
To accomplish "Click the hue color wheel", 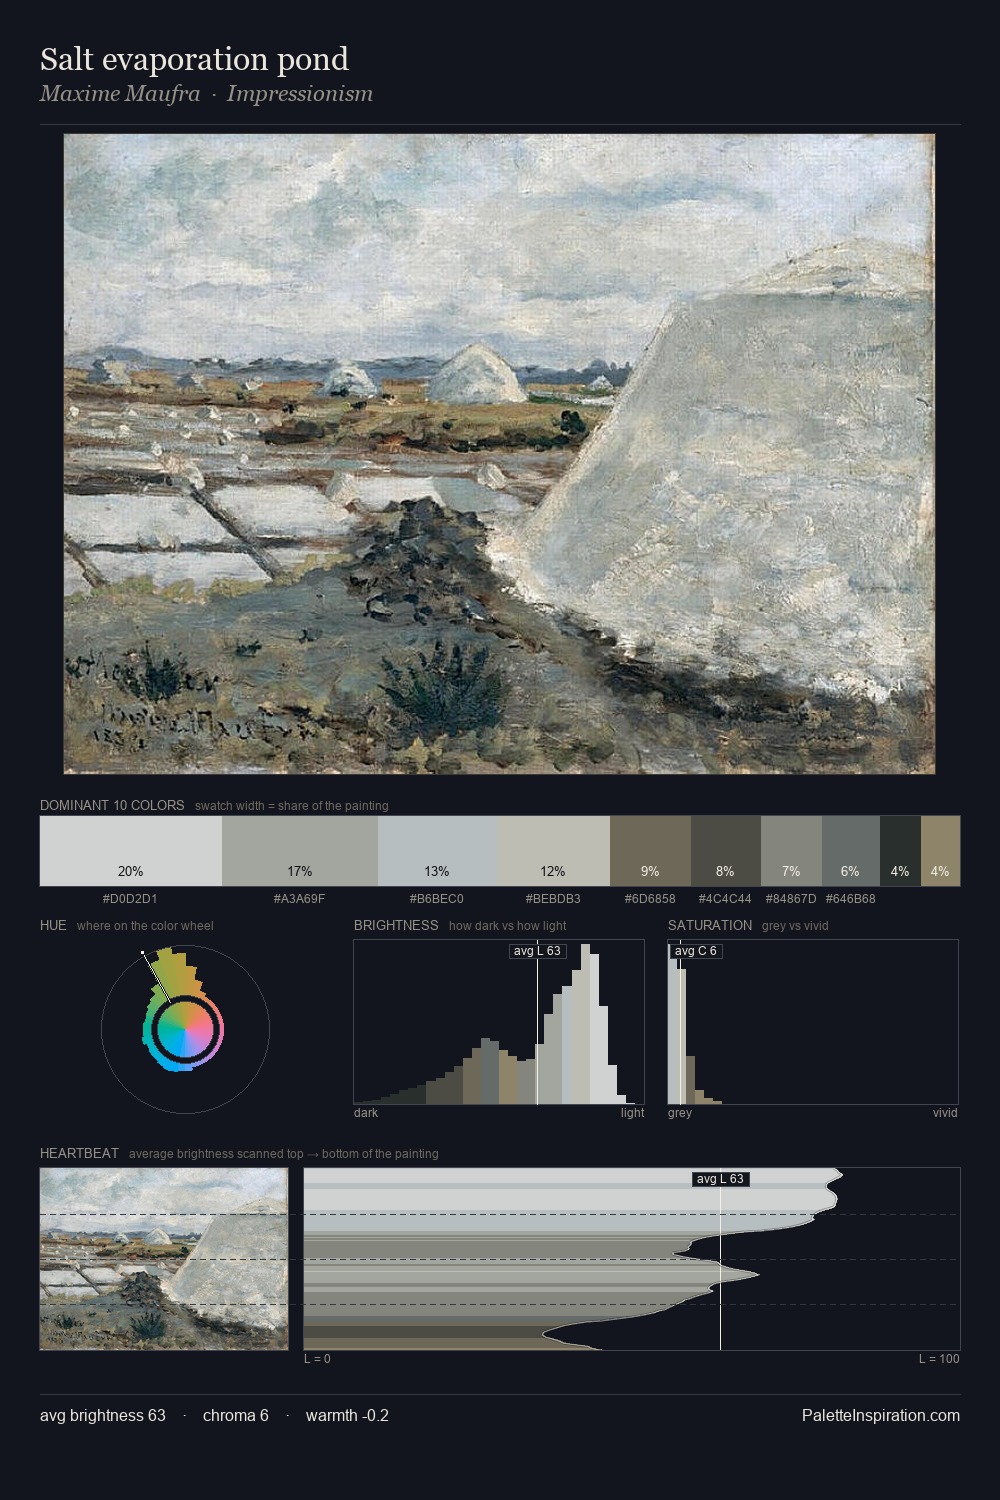I will click(x=185, y=1029).
